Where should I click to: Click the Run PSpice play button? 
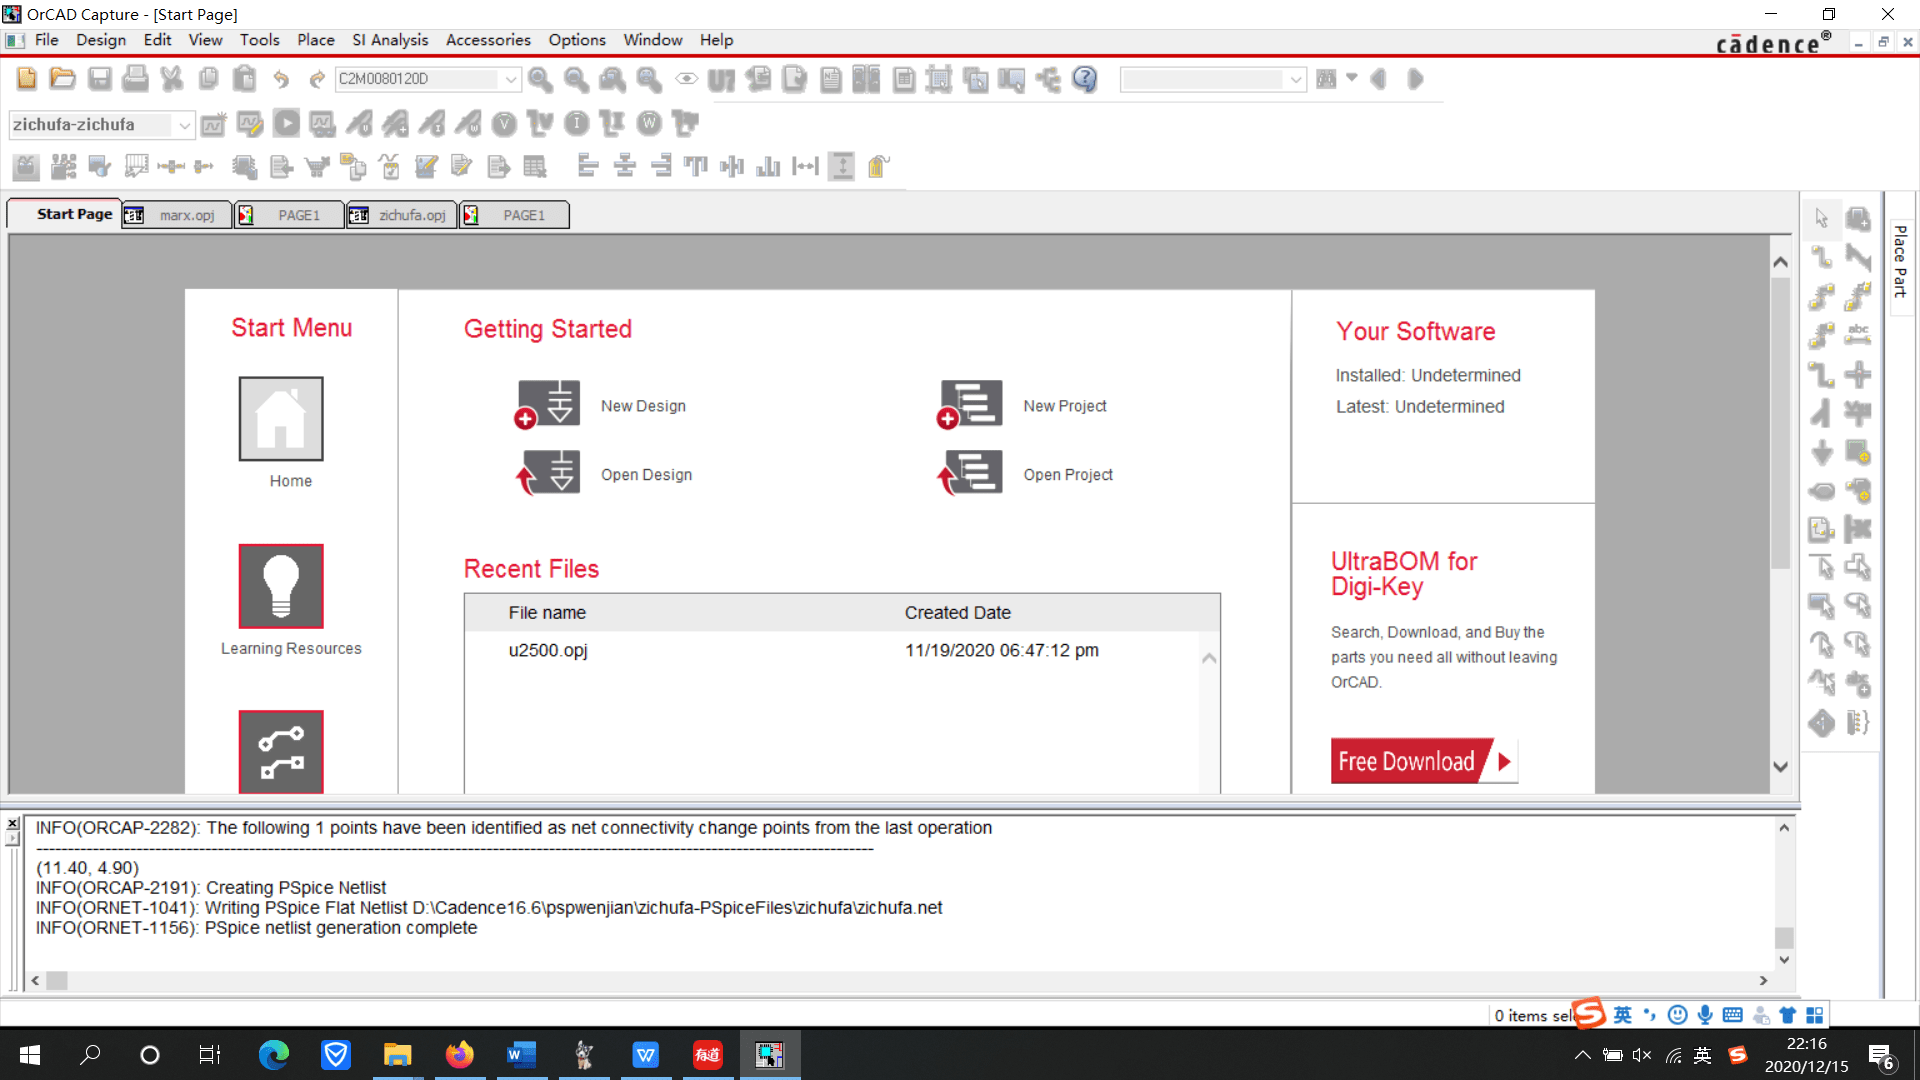[287, 123]
